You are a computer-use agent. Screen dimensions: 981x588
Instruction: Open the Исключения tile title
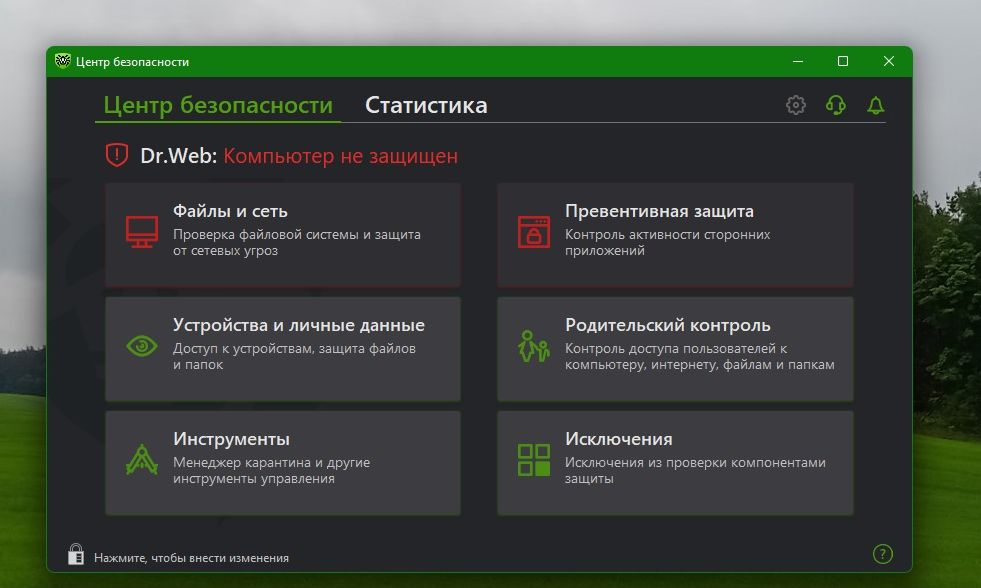618,438
